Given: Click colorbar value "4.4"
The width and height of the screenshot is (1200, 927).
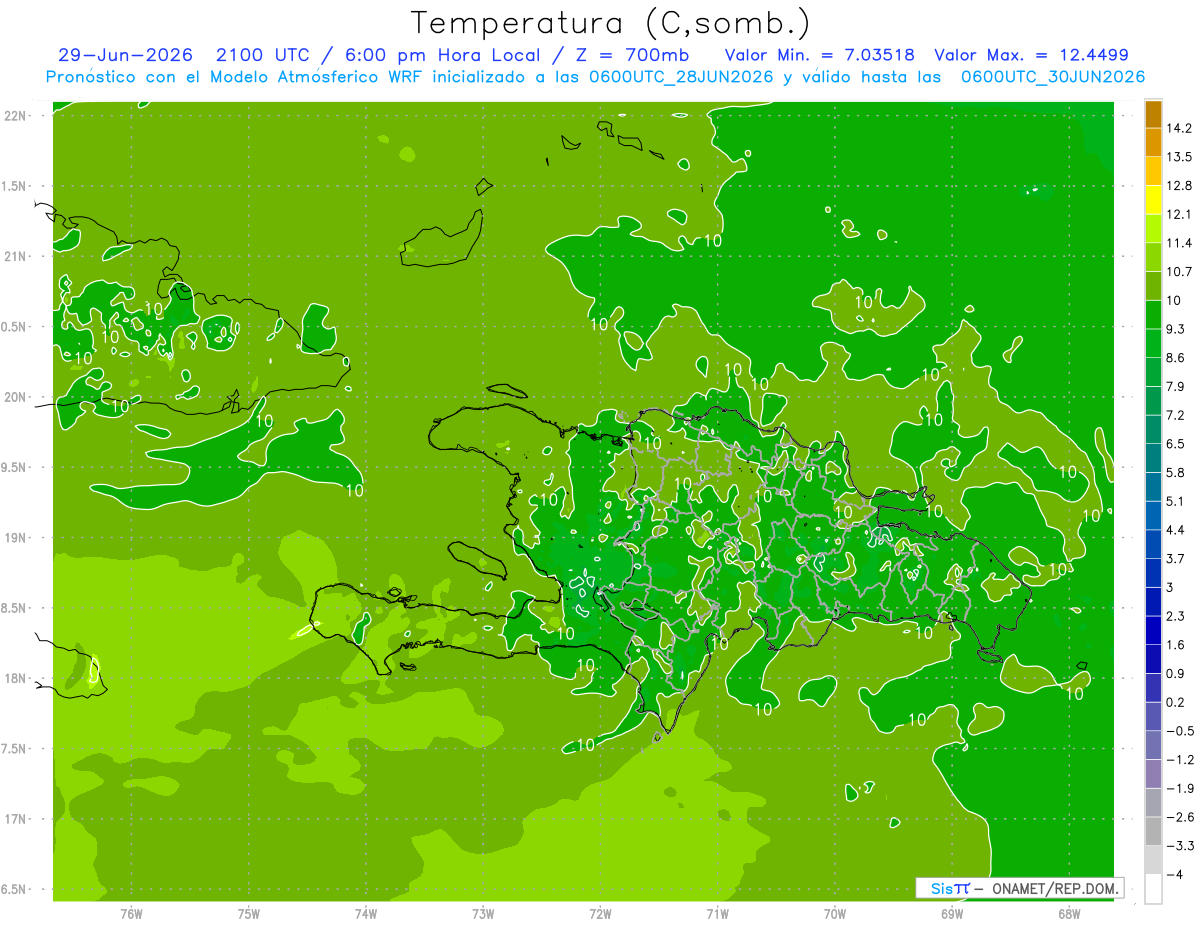Looking at the screenshot, I should (1175, 530).
